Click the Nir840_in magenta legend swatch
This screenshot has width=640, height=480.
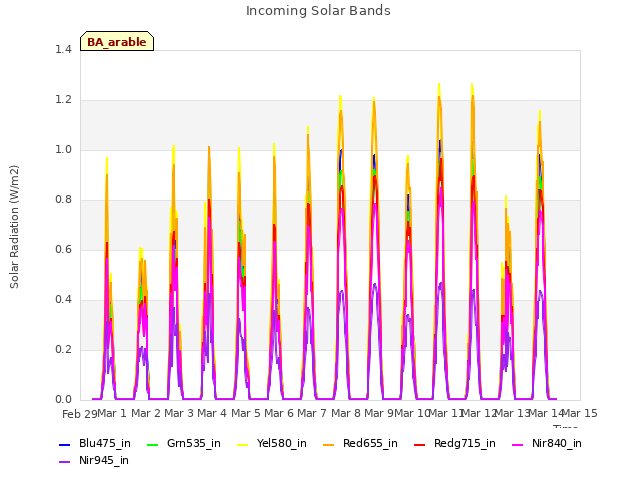518,444
